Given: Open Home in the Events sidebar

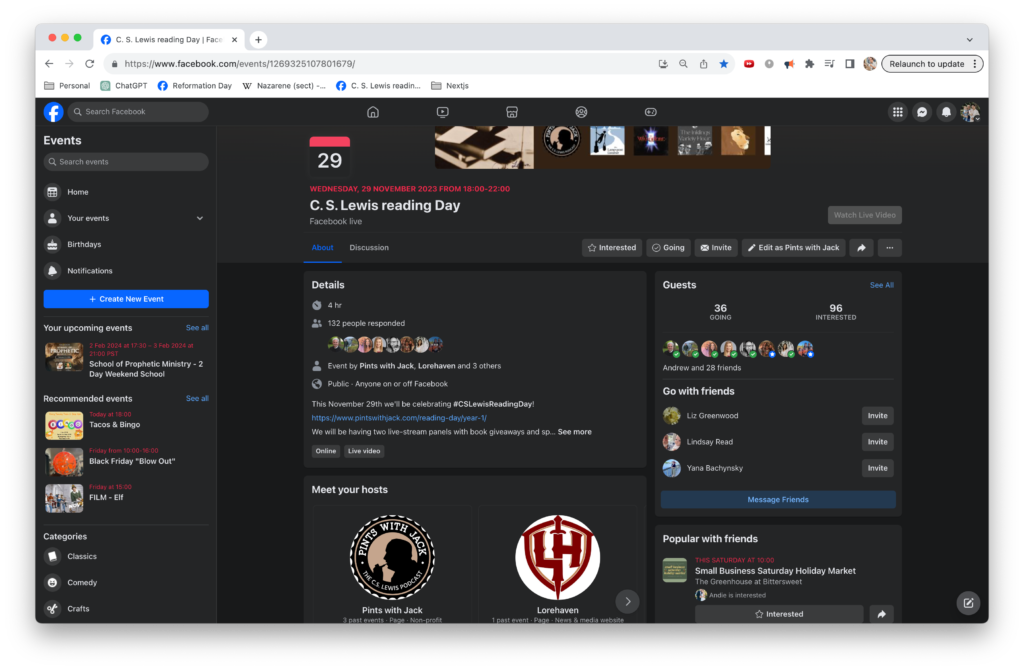Looking at the screenshot, I should [126, 192].
